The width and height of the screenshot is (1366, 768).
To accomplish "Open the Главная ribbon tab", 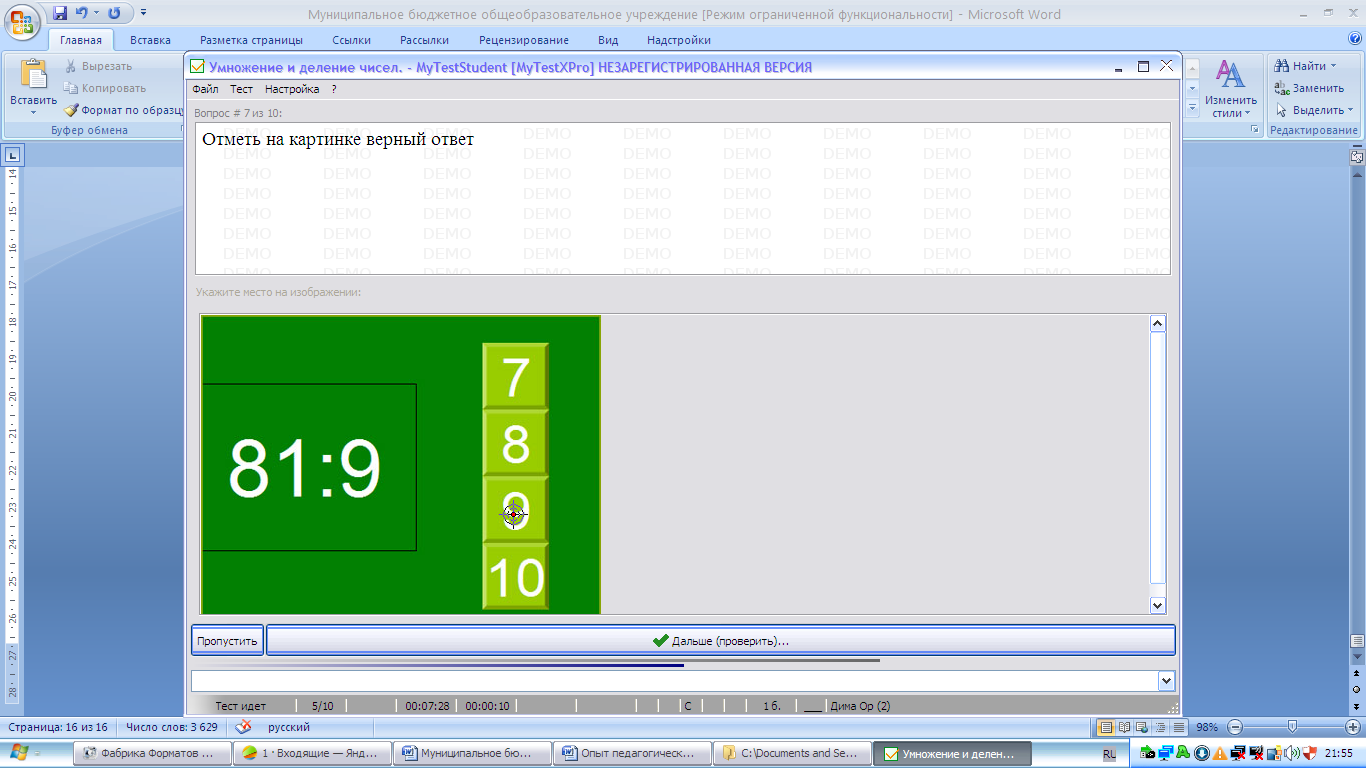I will (x=80, y=40).
